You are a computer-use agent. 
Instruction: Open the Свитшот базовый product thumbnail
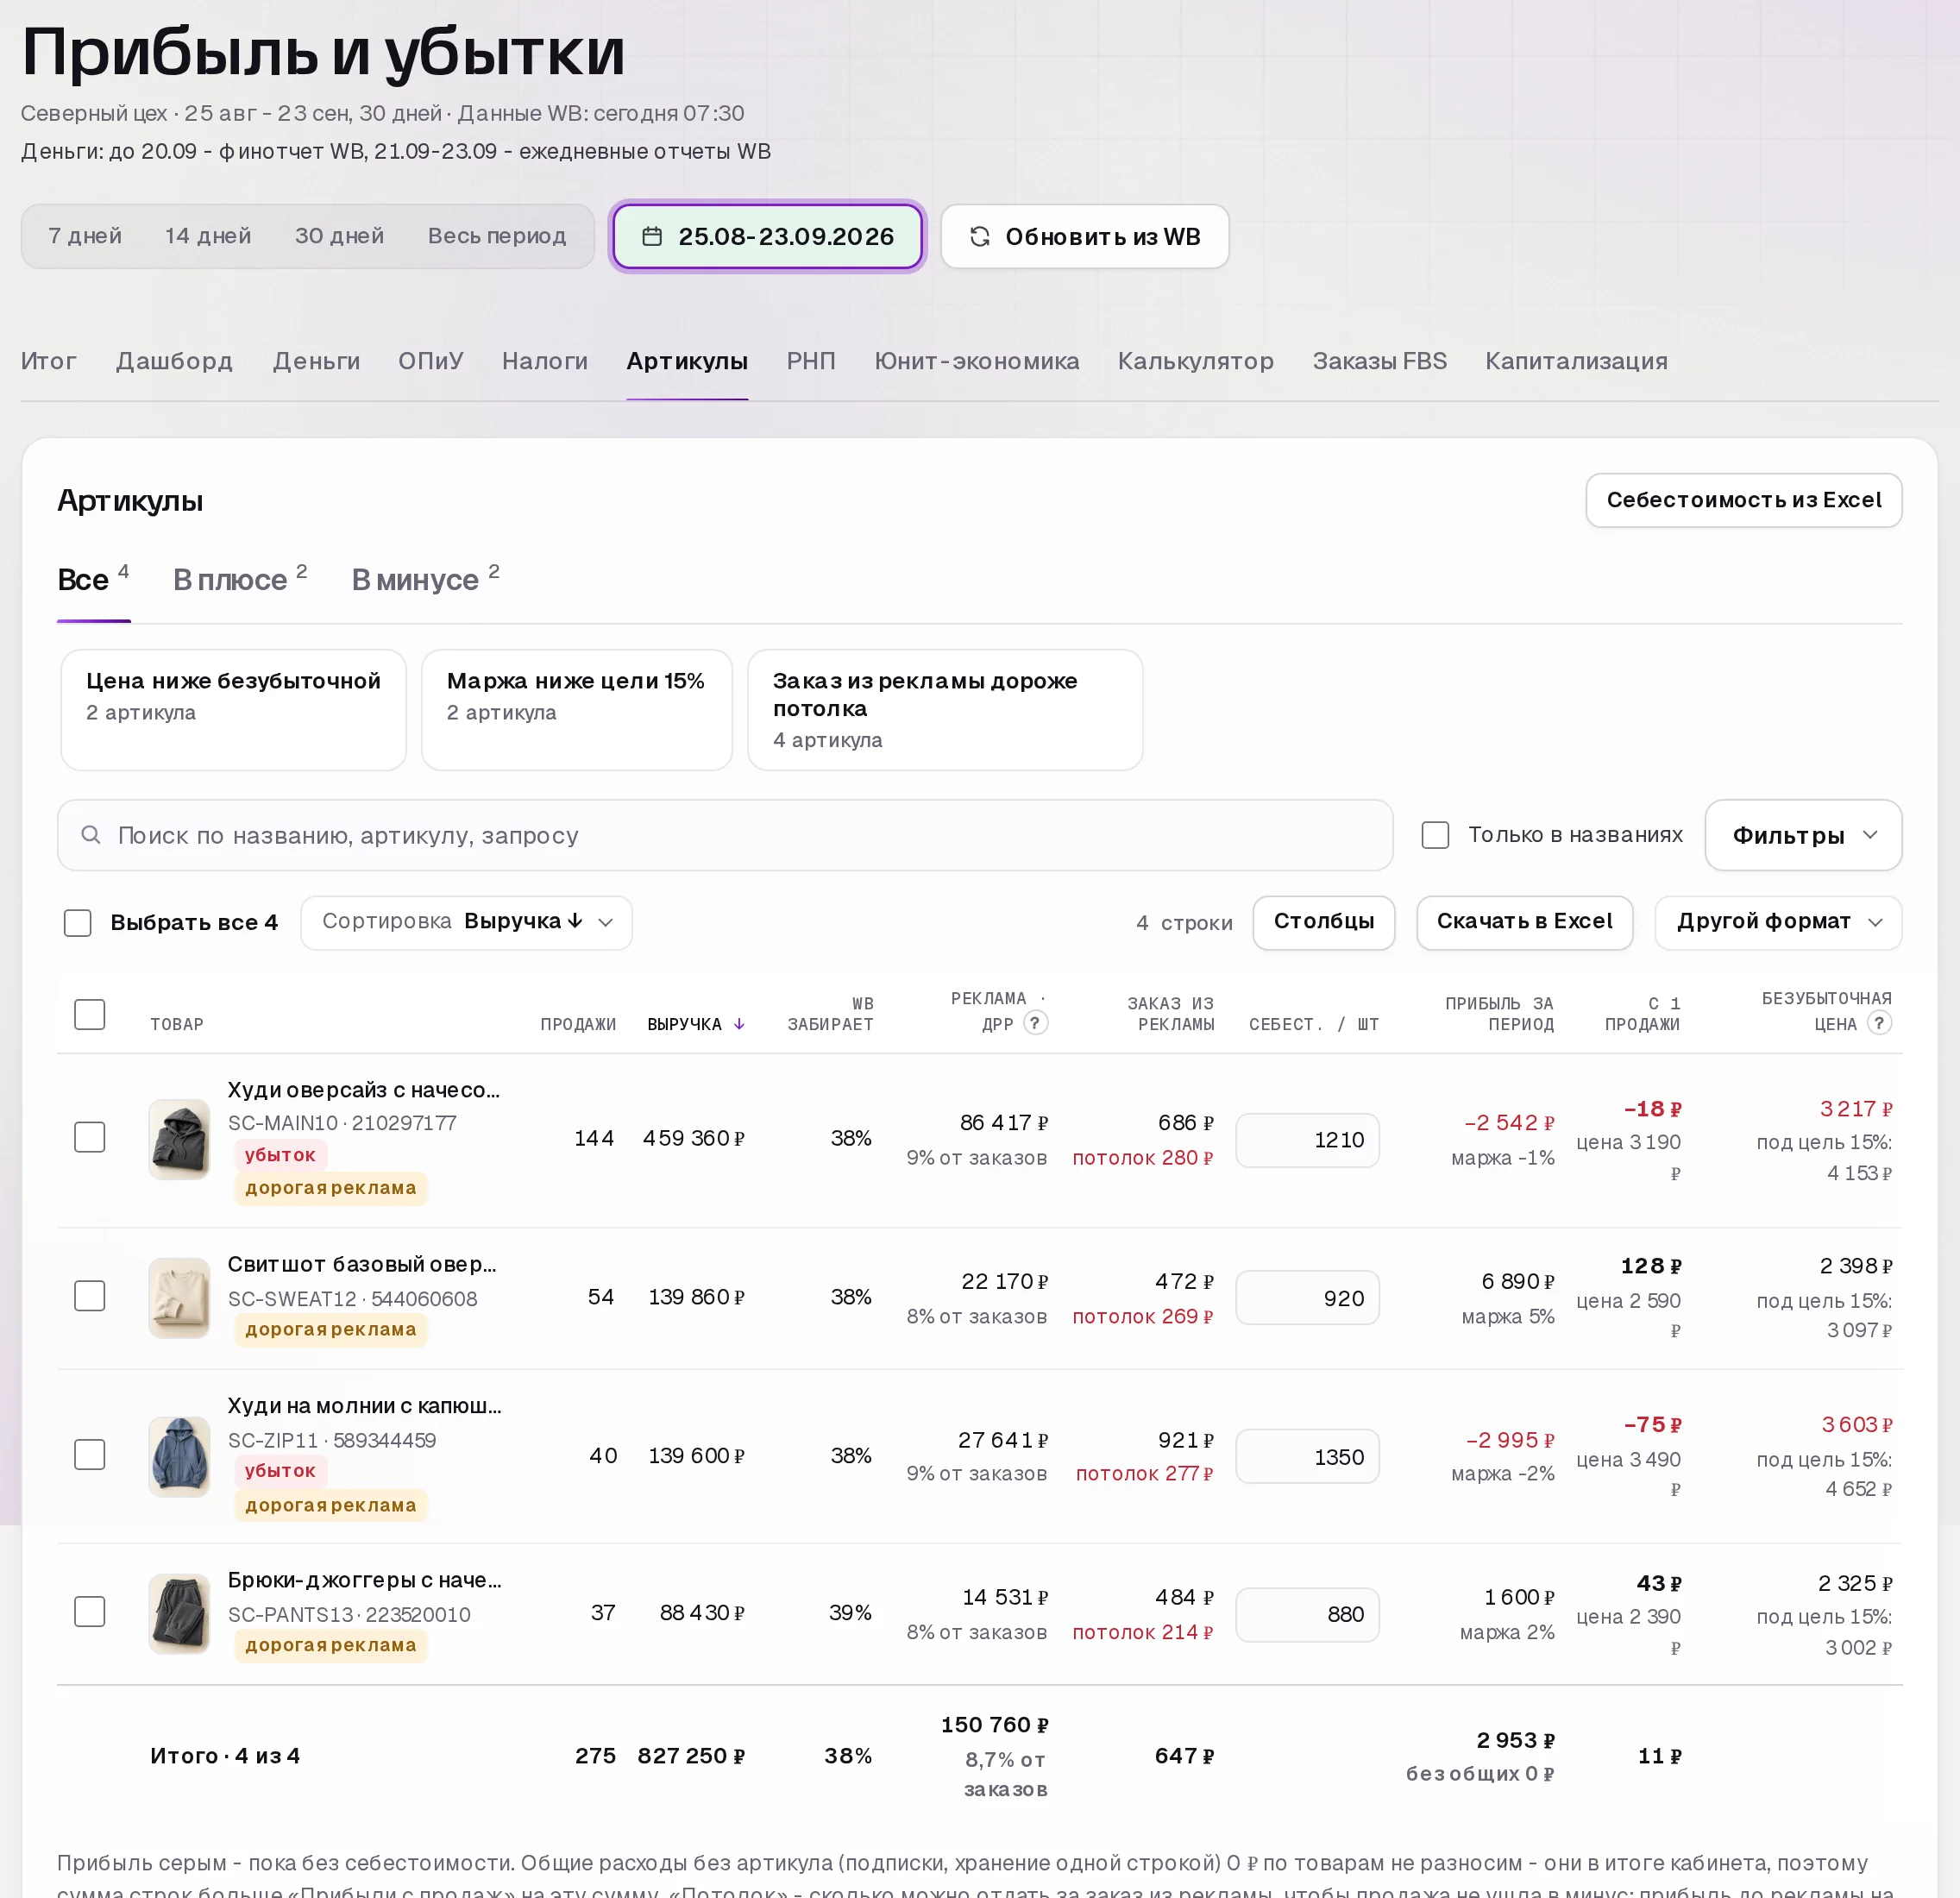179,1297
